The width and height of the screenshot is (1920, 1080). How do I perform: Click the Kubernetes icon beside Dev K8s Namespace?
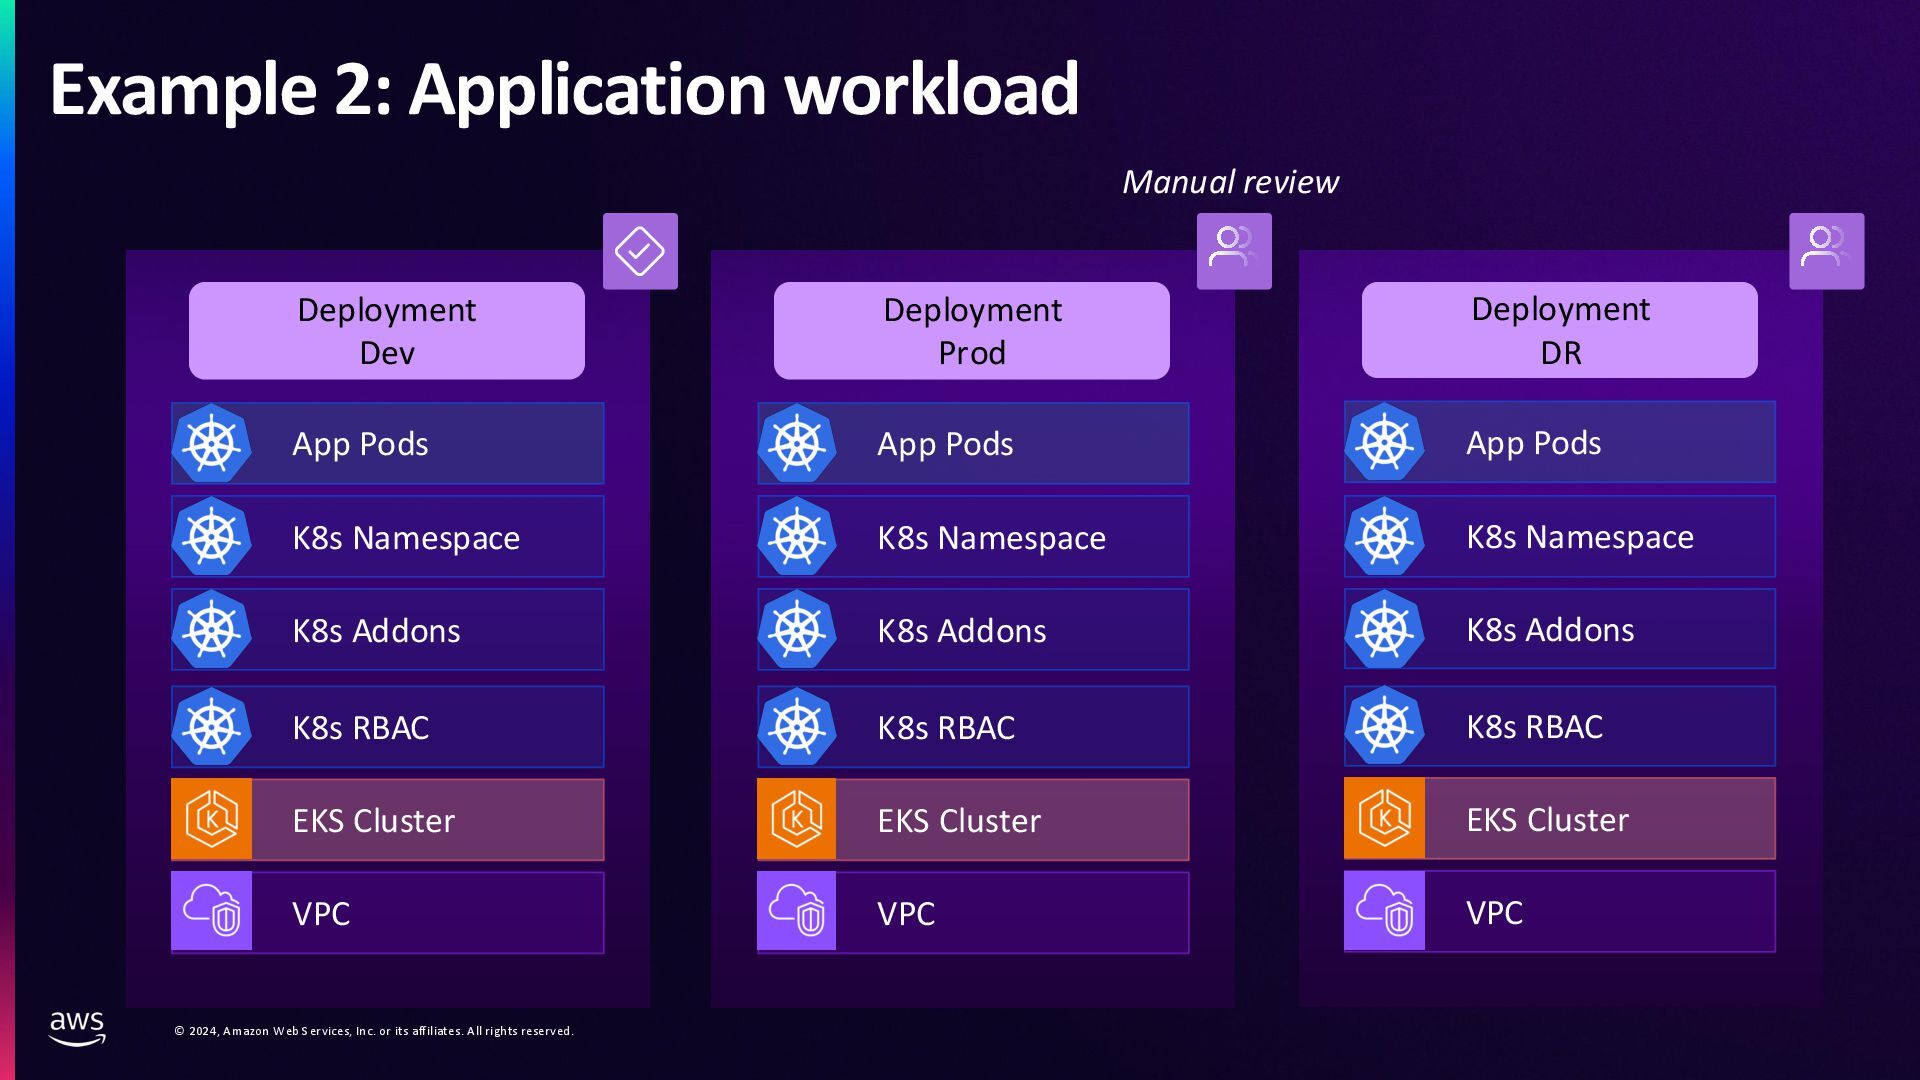point(212,536)
